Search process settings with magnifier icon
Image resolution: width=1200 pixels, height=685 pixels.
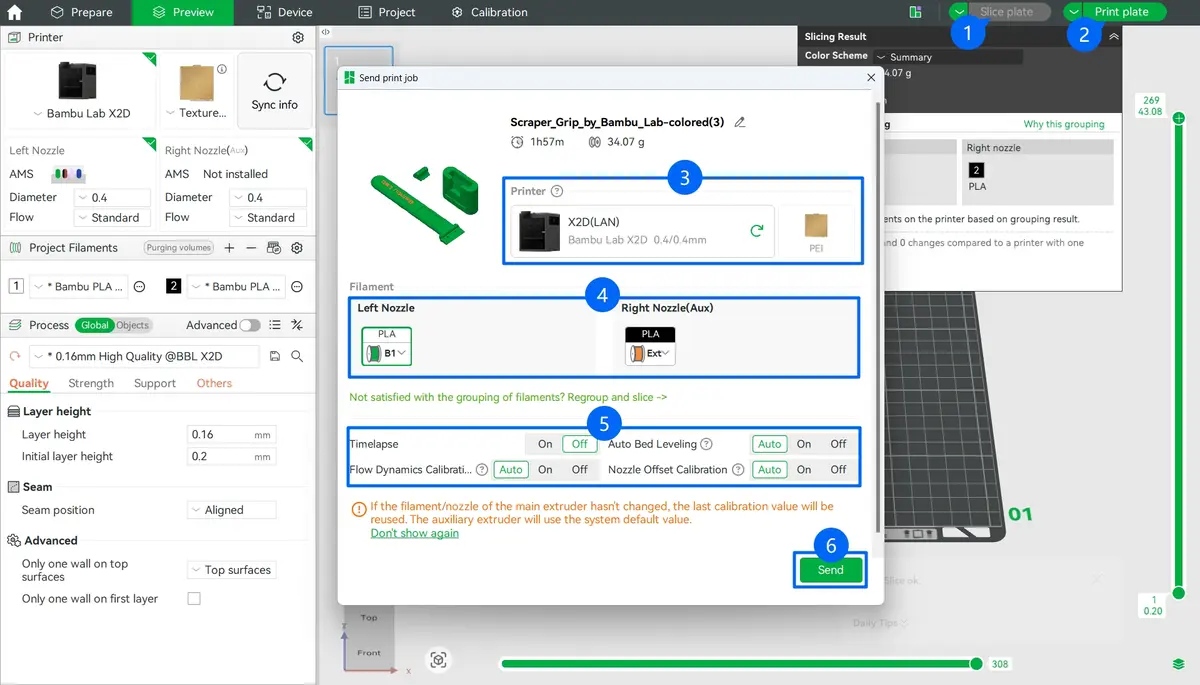tap(297, 356)
